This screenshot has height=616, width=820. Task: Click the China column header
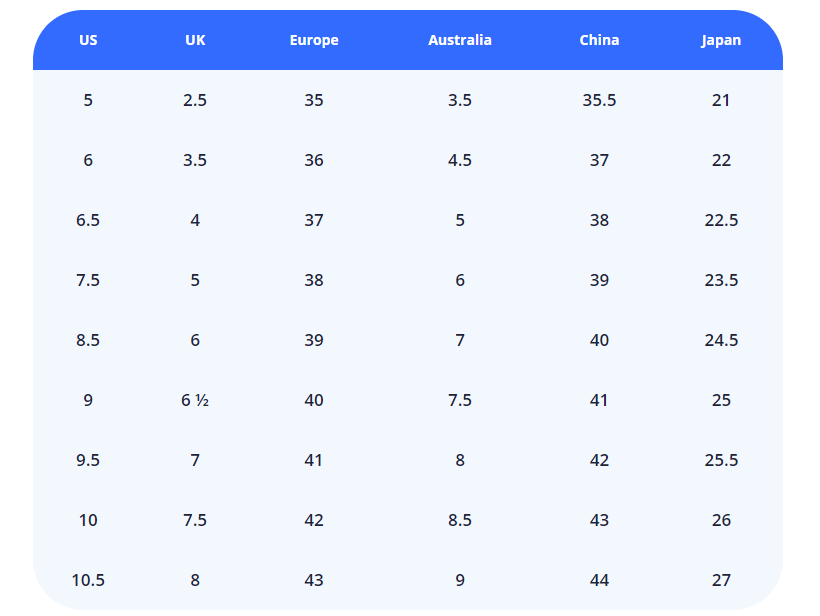click(599, 41)
